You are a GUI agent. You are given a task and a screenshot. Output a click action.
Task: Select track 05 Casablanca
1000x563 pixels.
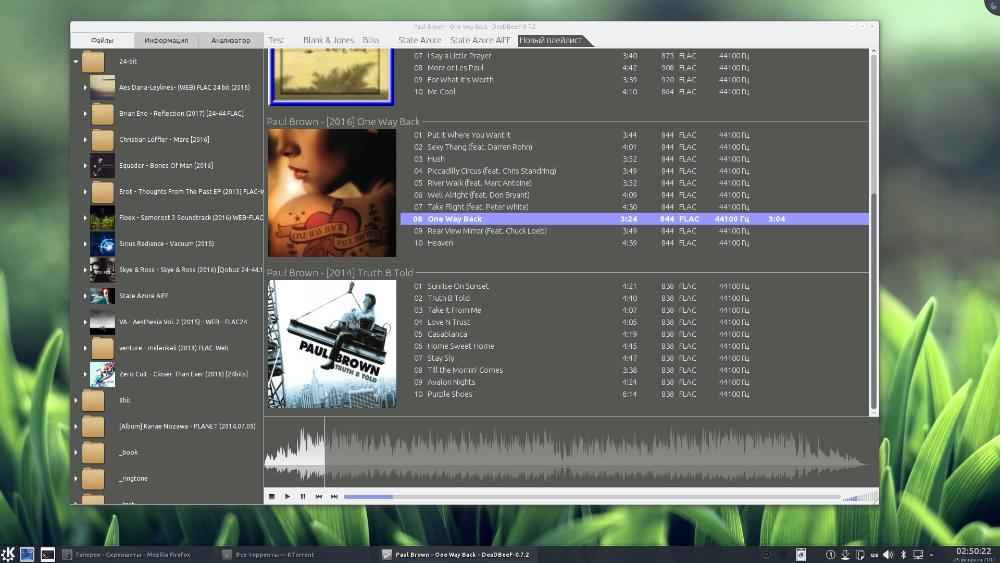(634, 334)
